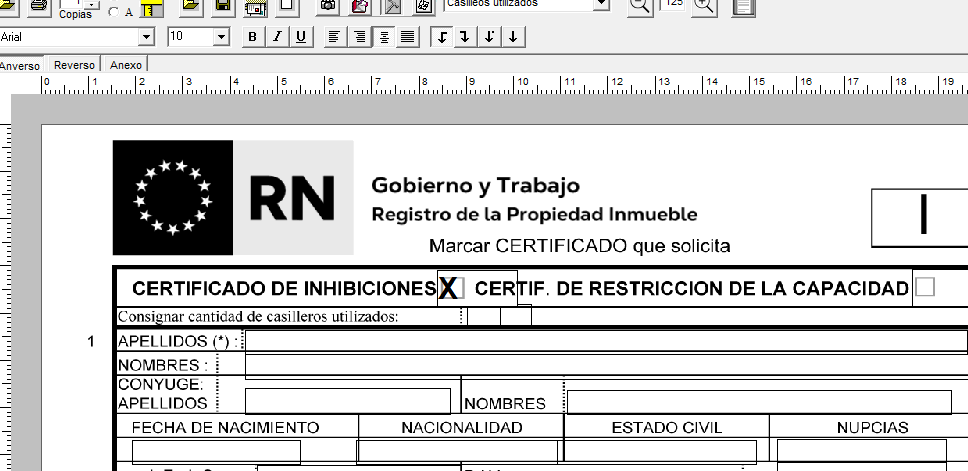Click the page view icon beside zoom

(743, 6)
